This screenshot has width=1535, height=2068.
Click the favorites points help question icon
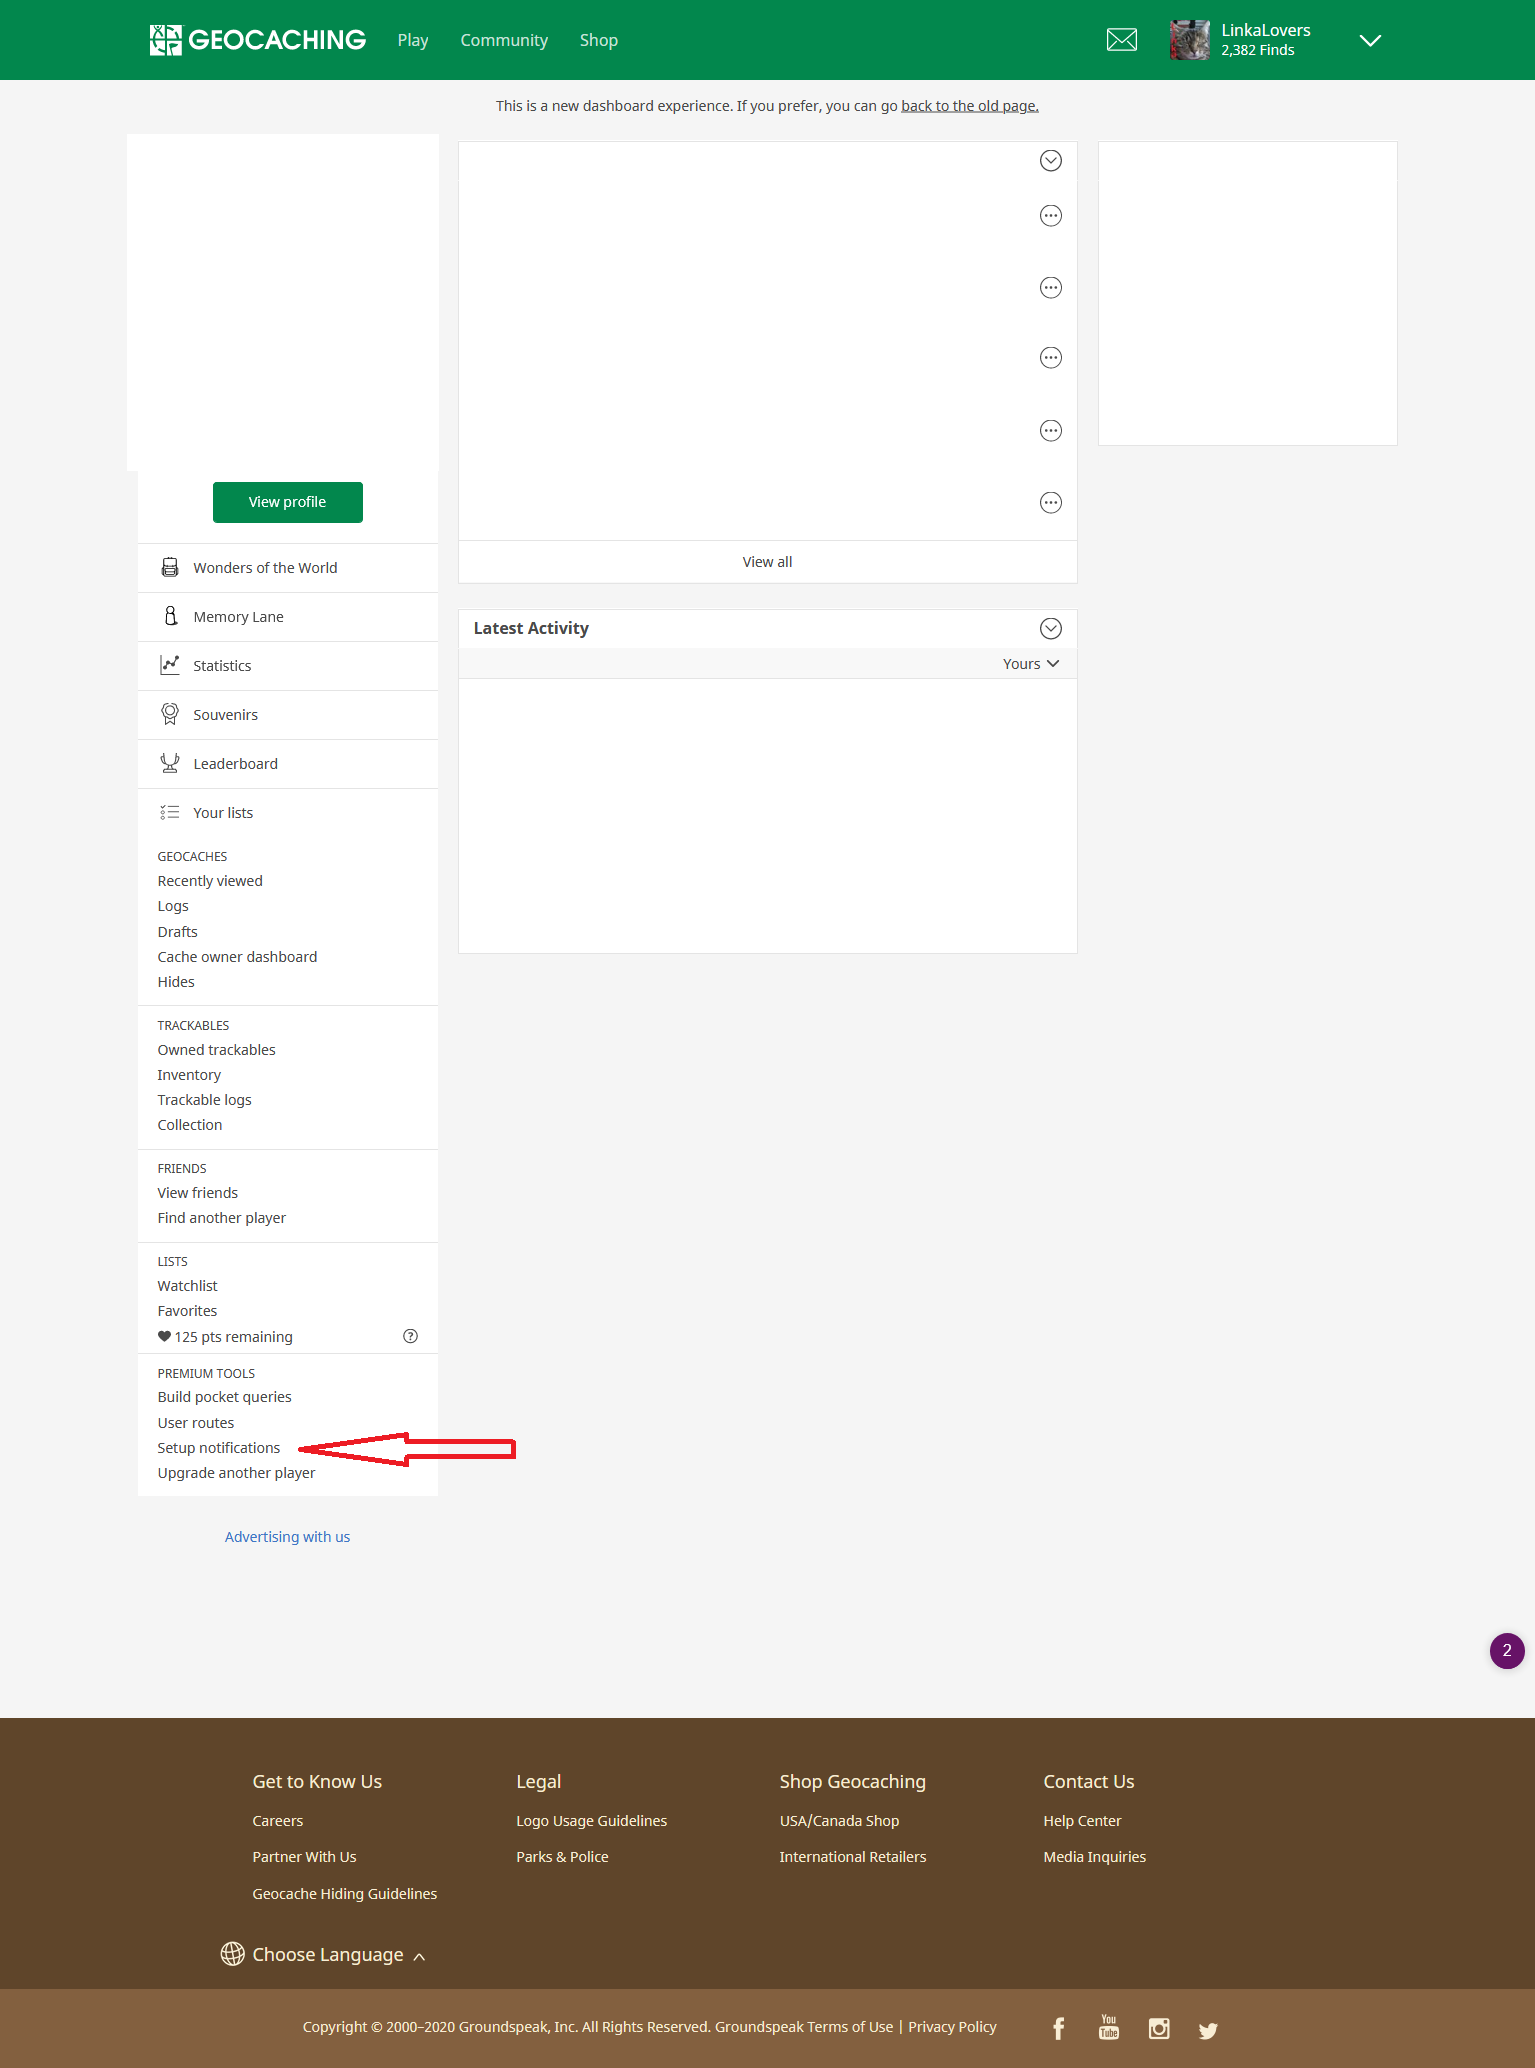tap(410, 1336)
